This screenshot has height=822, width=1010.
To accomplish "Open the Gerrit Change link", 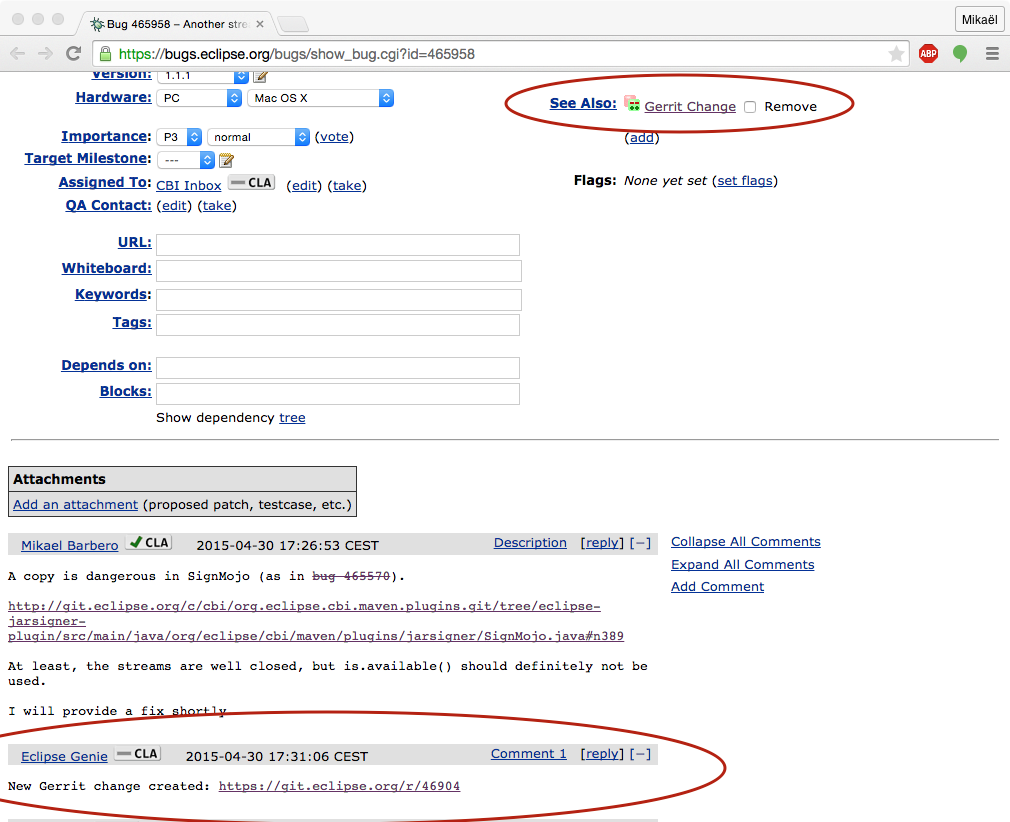I will point(690,107).
